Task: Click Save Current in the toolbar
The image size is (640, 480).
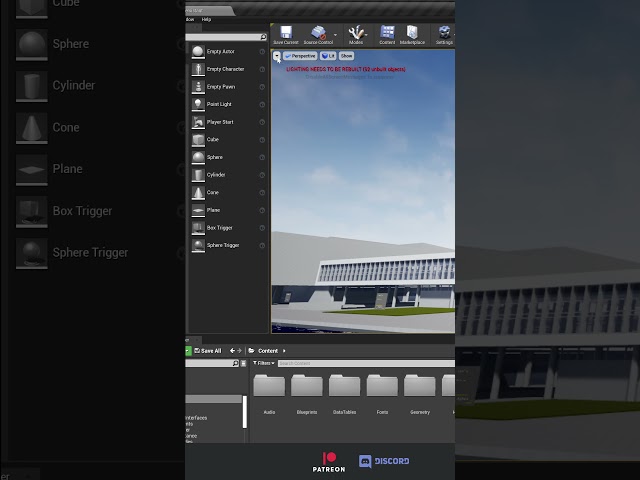Action: (x=286, y=35)
